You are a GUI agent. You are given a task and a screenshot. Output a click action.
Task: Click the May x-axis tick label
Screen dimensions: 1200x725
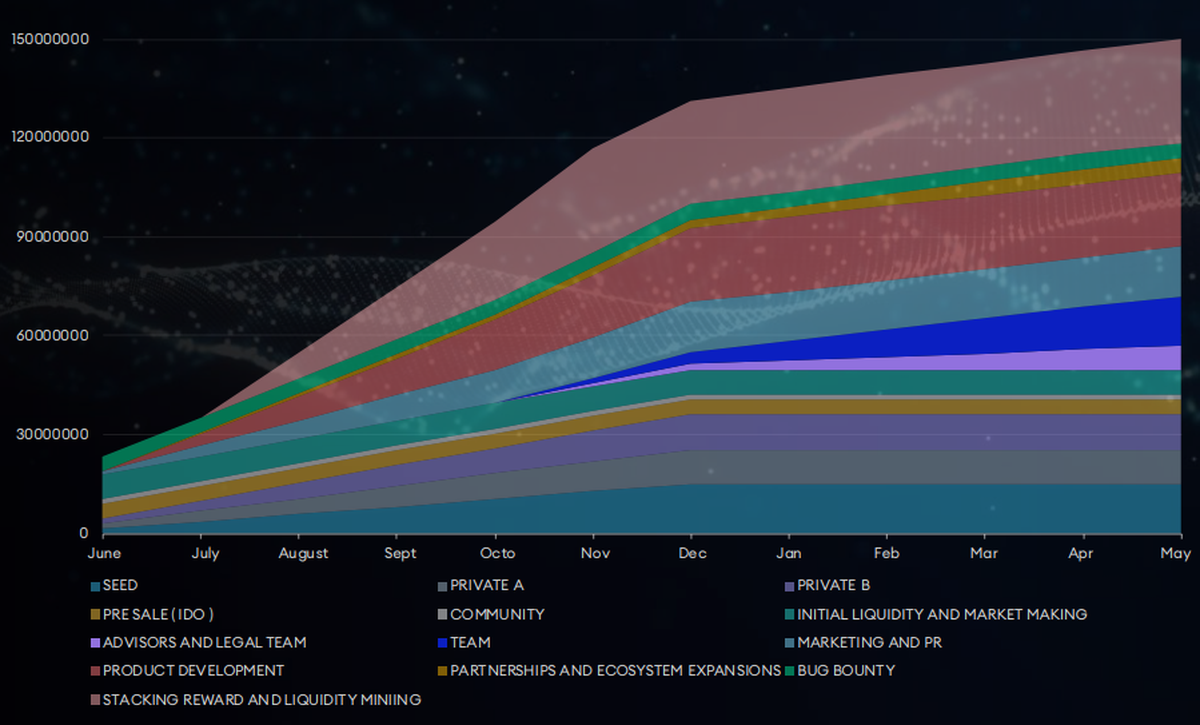click(1177, 553)
